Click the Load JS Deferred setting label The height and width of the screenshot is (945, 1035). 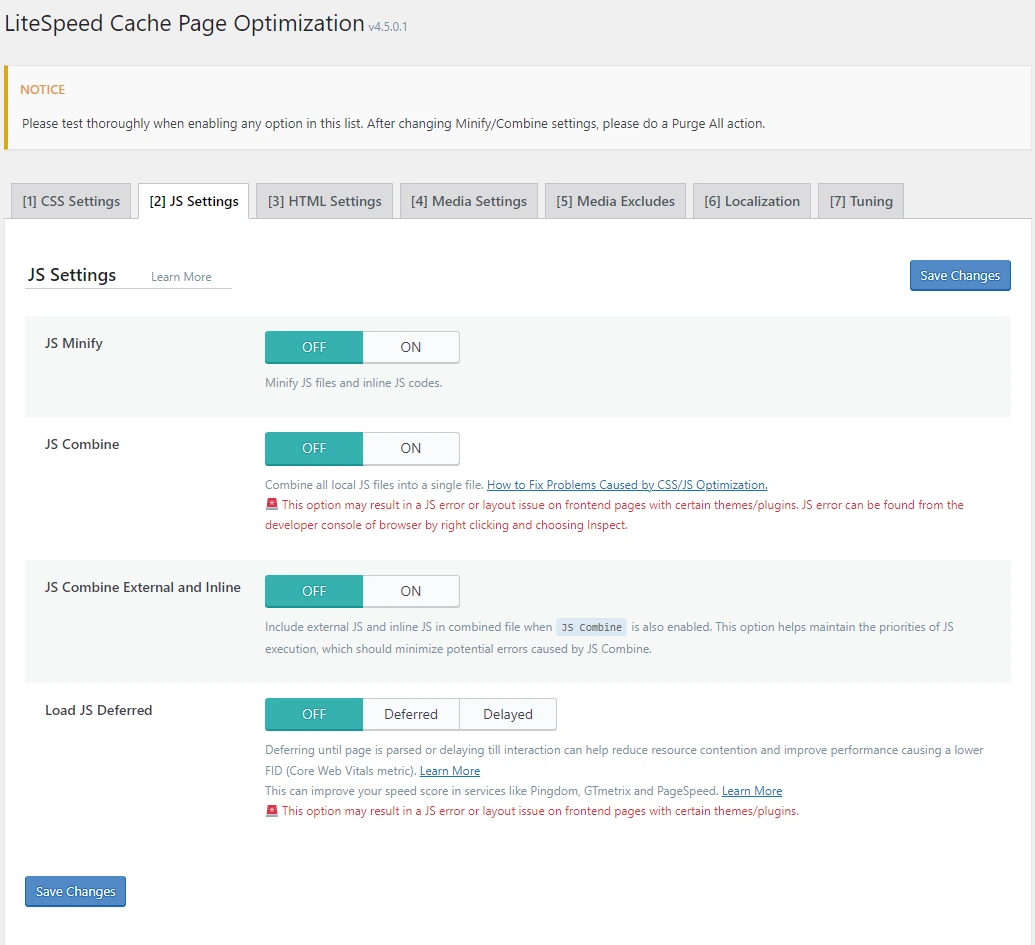pyautogui.click(x=98, y=710)
